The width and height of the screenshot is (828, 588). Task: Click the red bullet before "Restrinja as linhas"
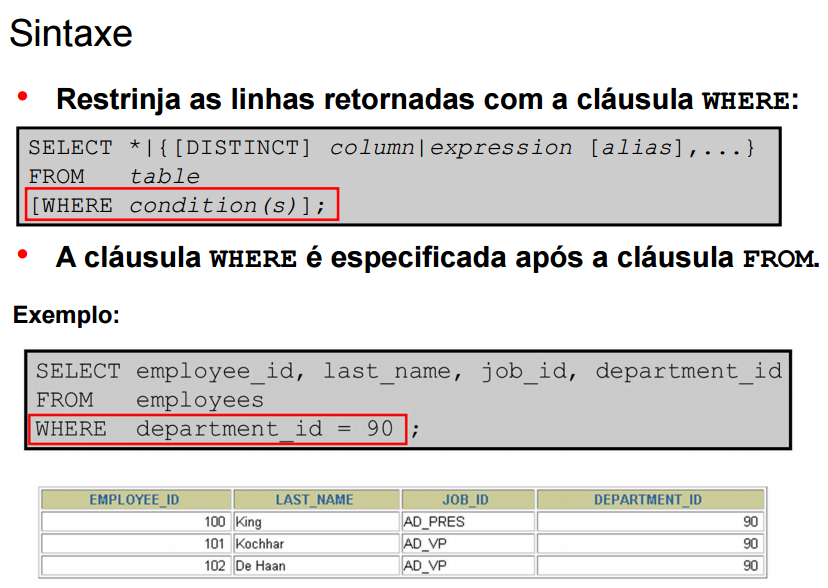pos(23,97)
